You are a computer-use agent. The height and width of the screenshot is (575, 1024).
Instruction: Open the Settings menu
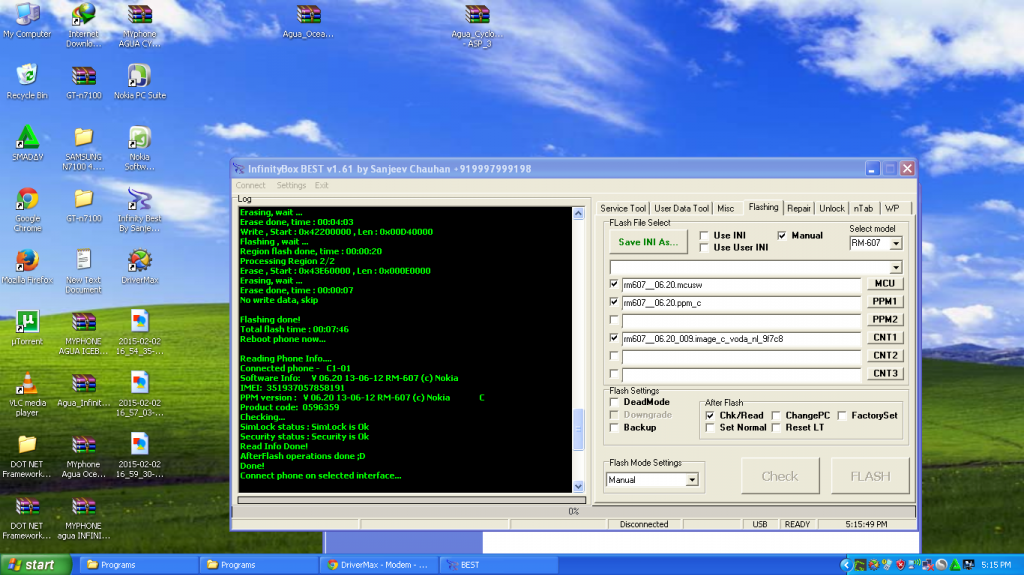(x=291, y=185)
